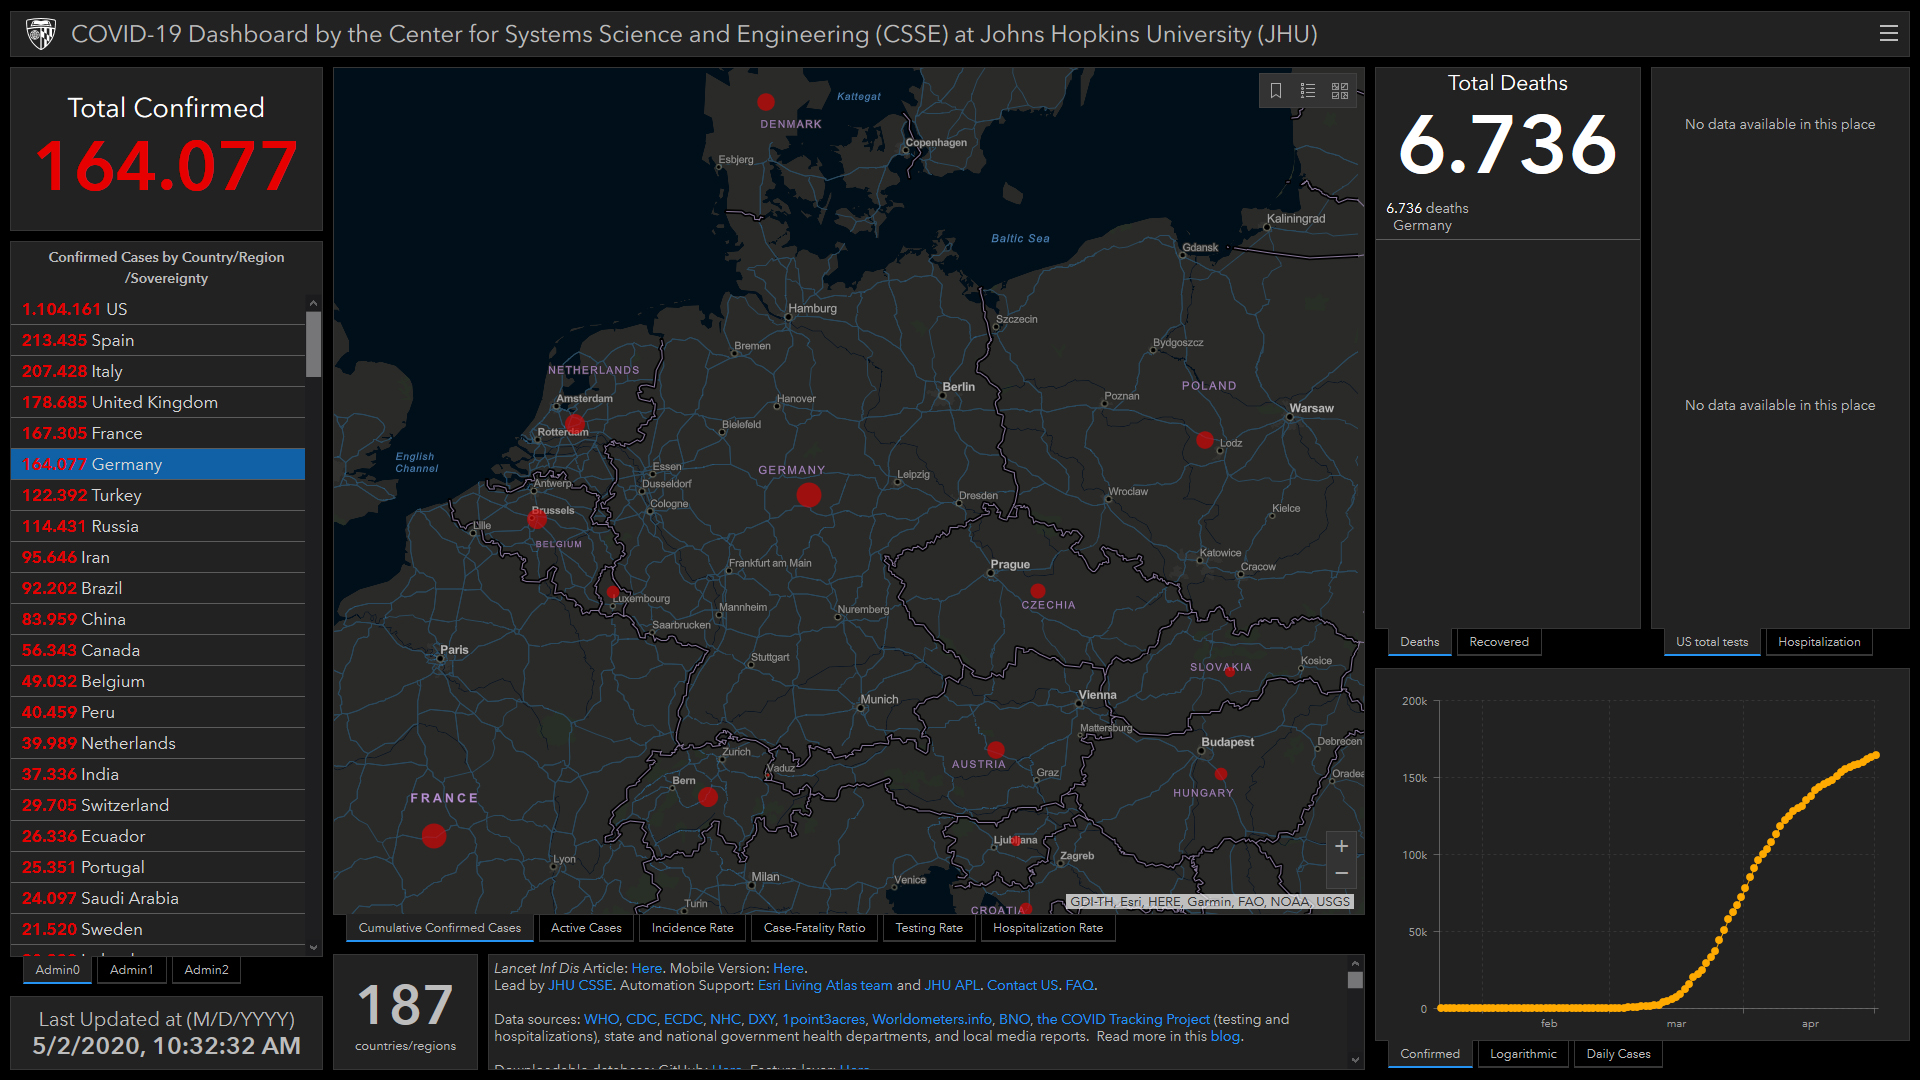Open the JHU CSSE link
Screen dimensions: 1920x1080
580,985
